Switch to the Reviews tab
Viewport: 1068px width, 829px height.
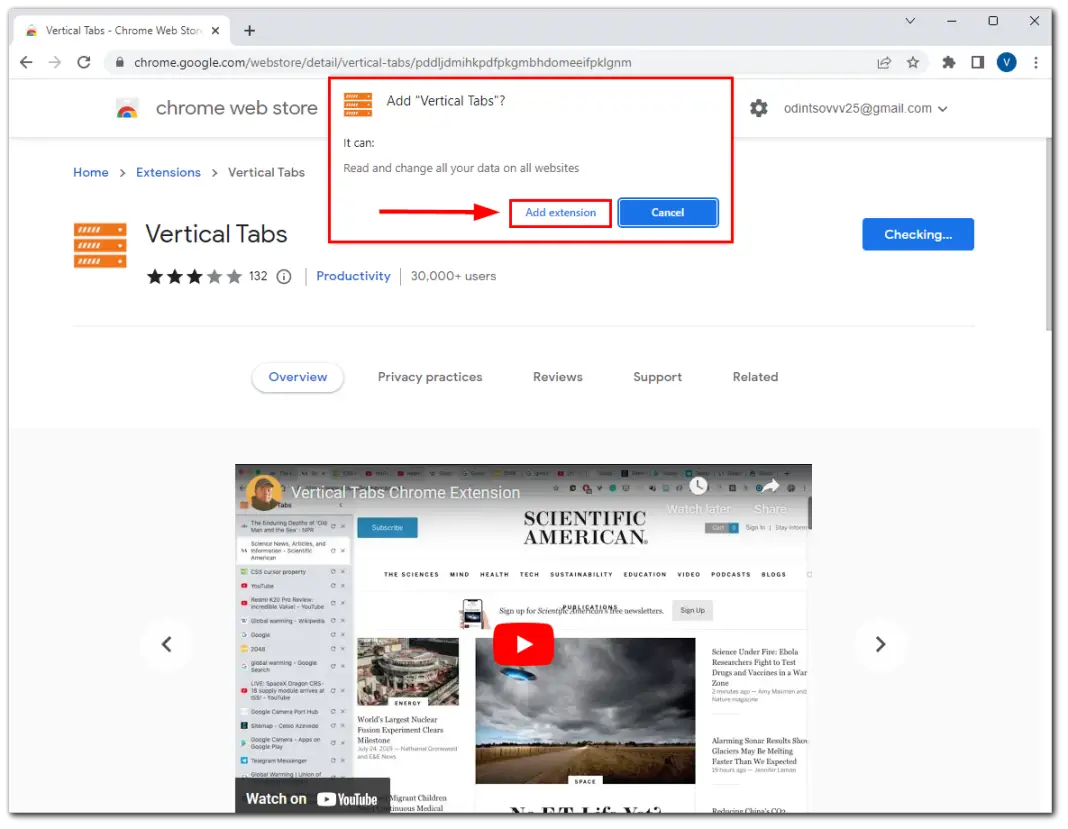[x=557, y=377]
